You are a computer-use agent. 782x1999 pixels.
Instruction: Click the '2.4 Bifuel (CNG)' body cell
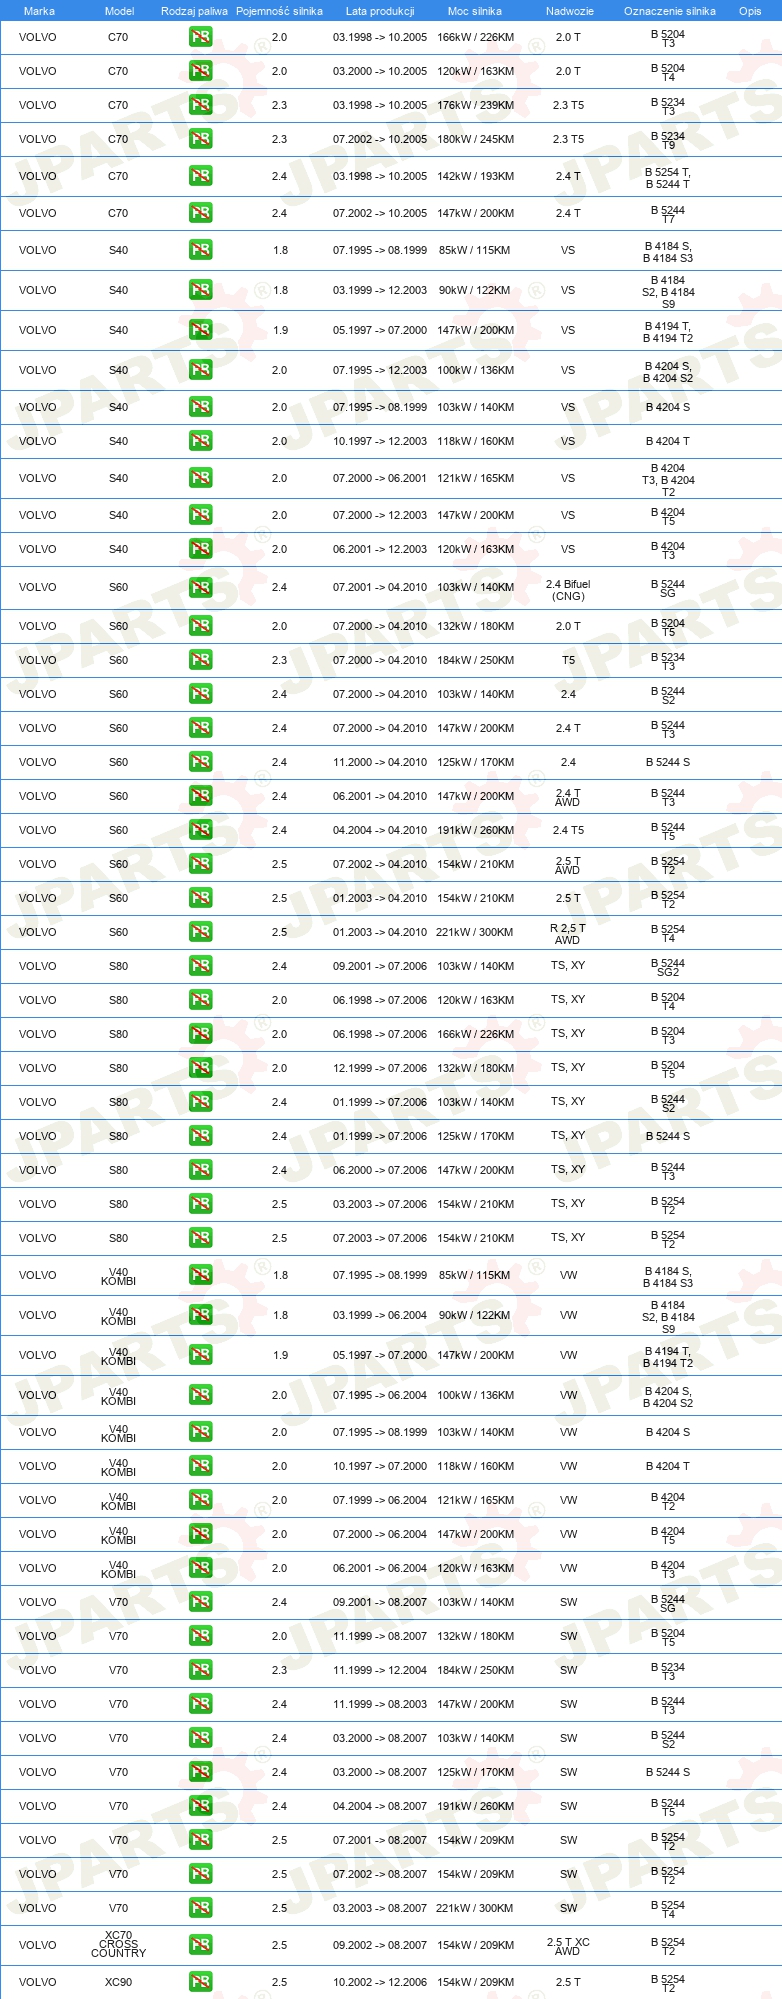pos(568,590)
